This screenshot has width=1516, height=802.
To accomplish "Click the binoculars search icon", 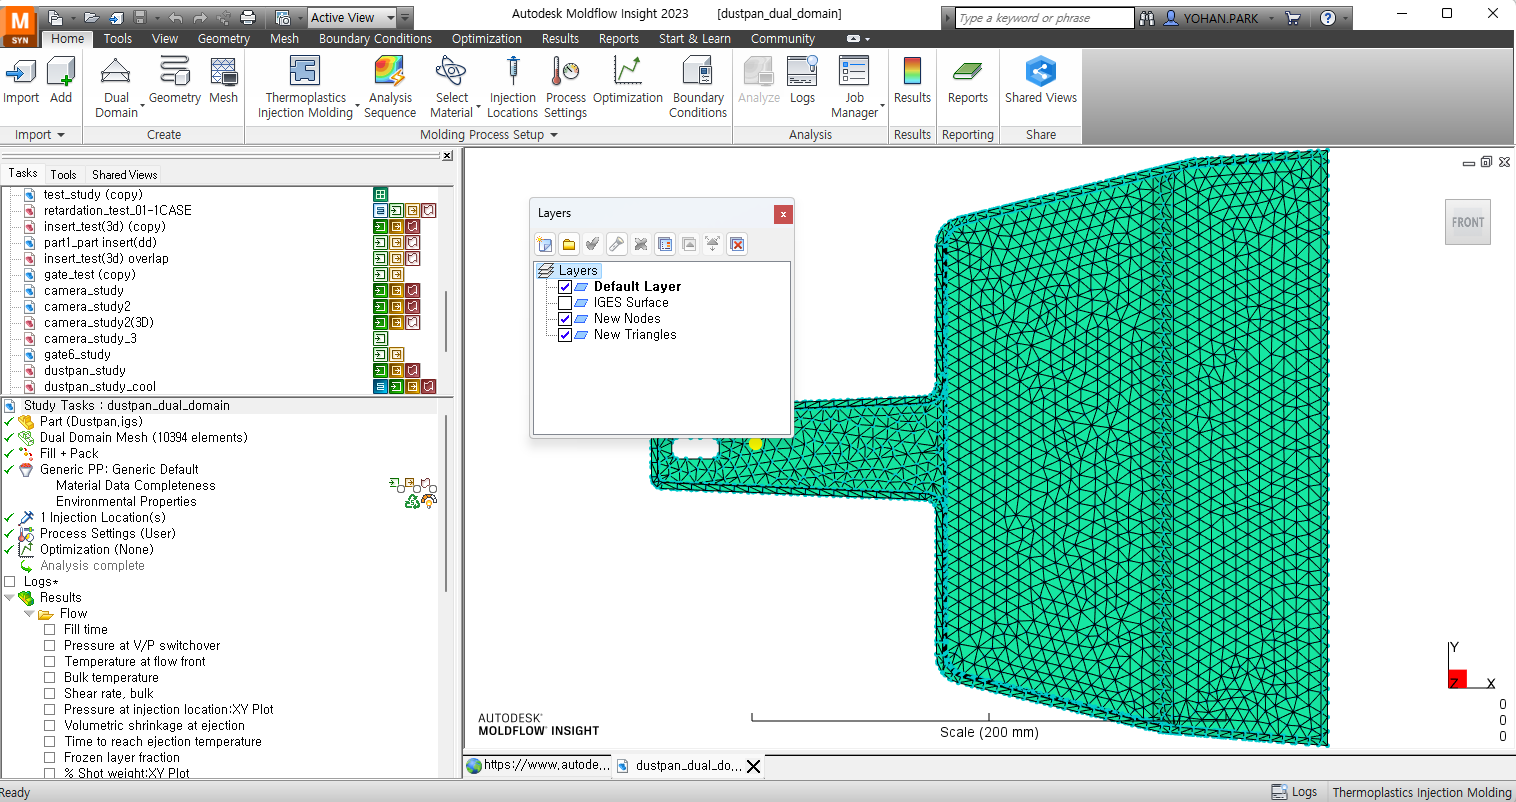I will point(1147,18).
